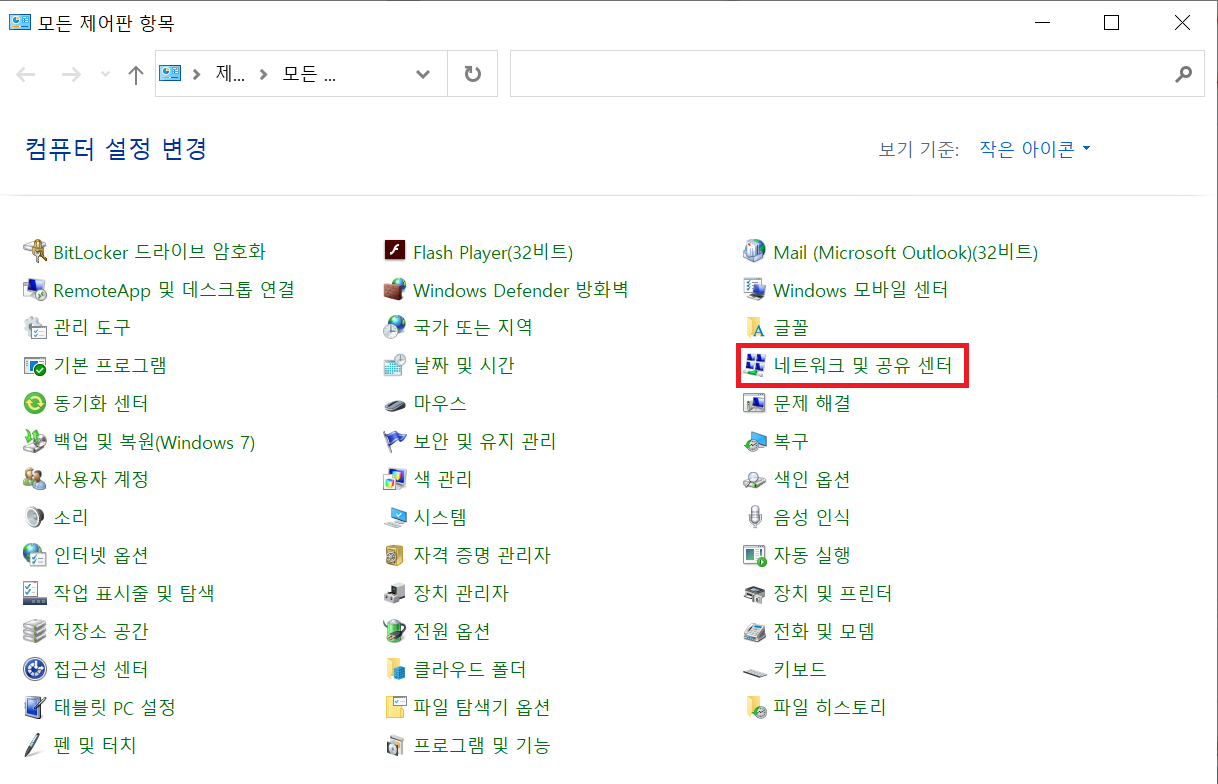Viewport: 1218px width, 784px height.
Task: Open the 국가 또는 지역 icon
Action: 395,327
